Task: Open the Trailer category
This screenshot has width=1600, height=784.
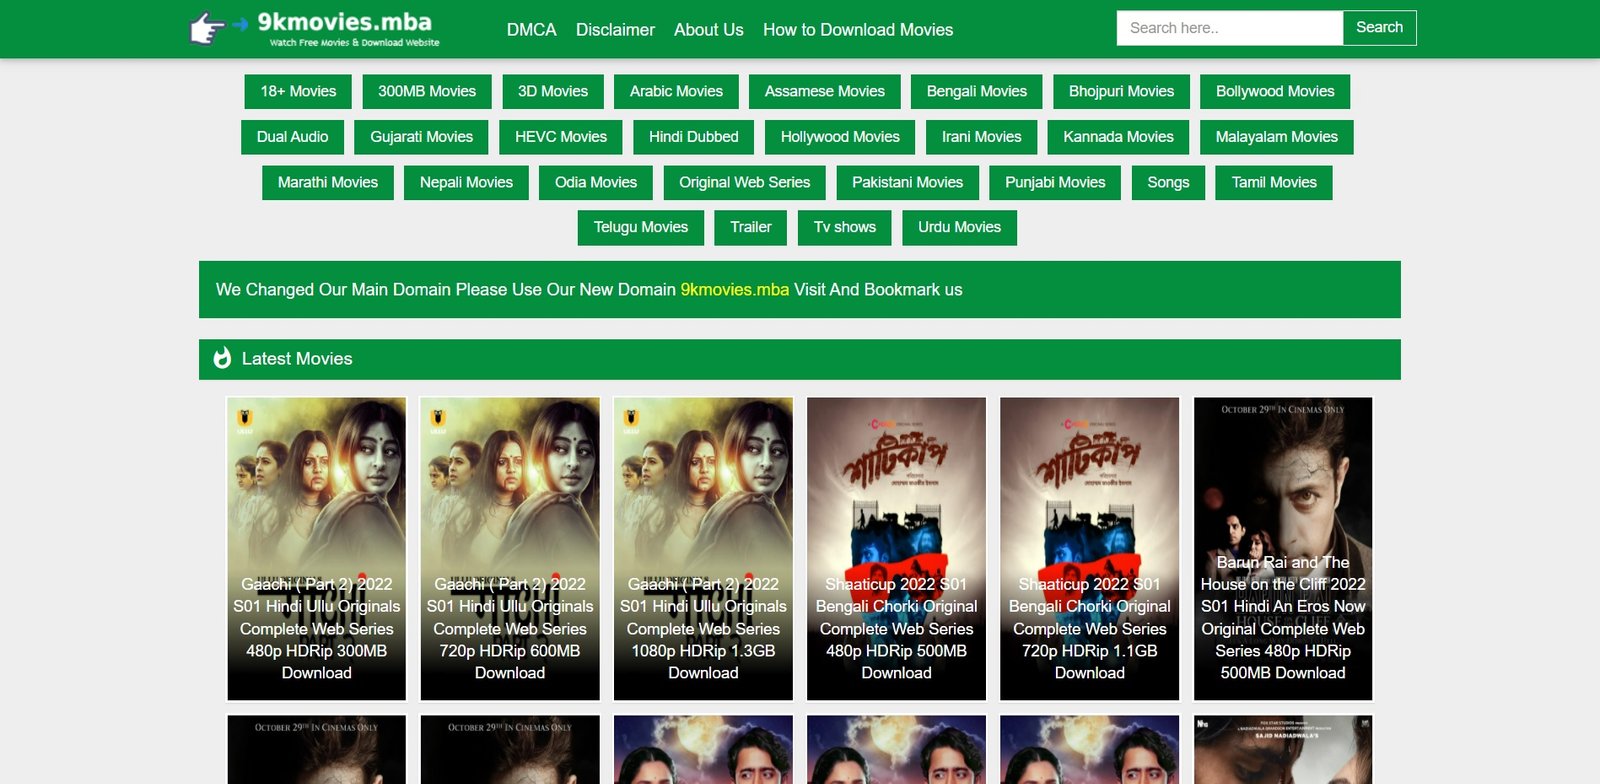Action: 751,227
